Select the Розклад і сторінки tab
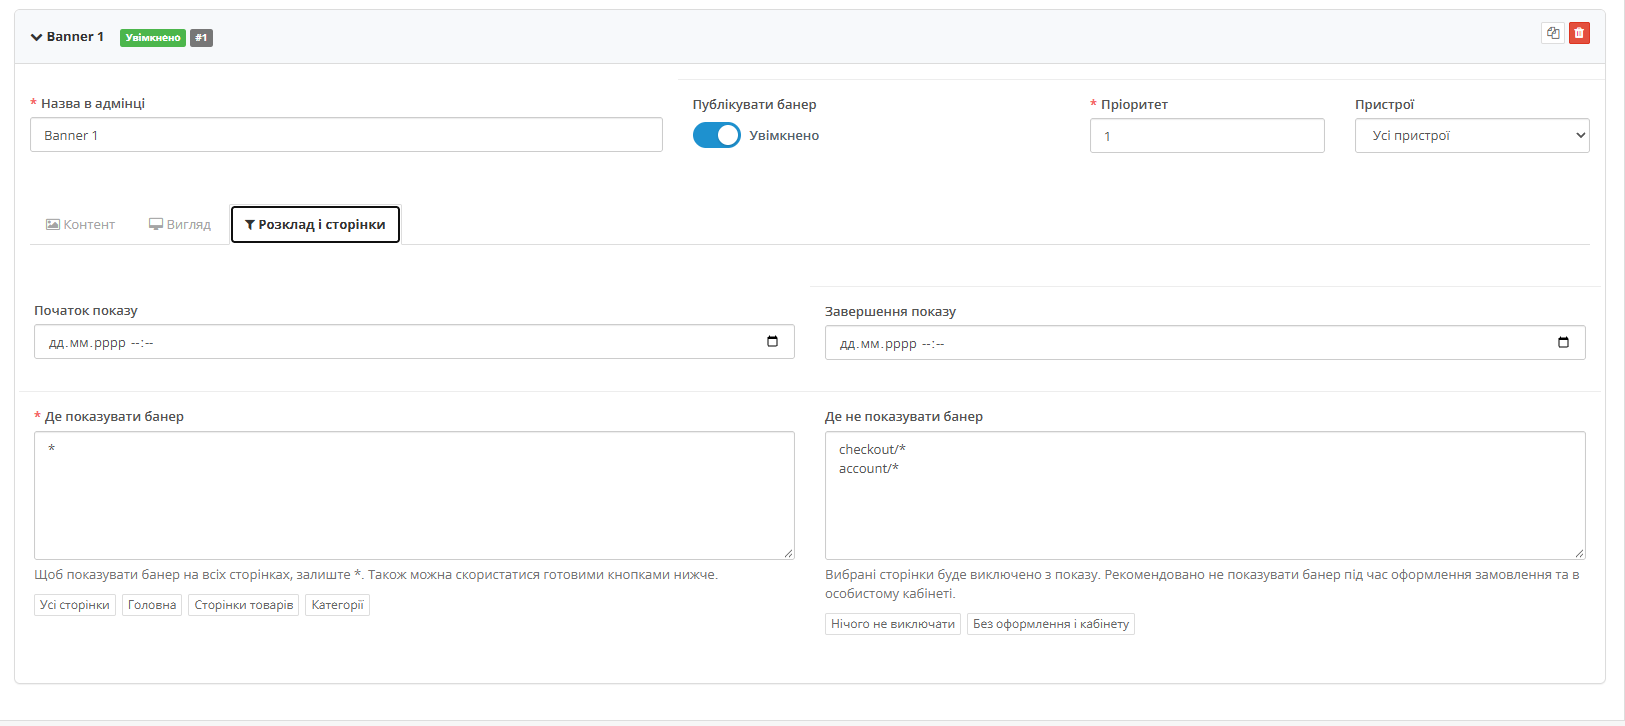Image resolution: width=1625 pixels, height=726 pixels. [x=315, y=225]
